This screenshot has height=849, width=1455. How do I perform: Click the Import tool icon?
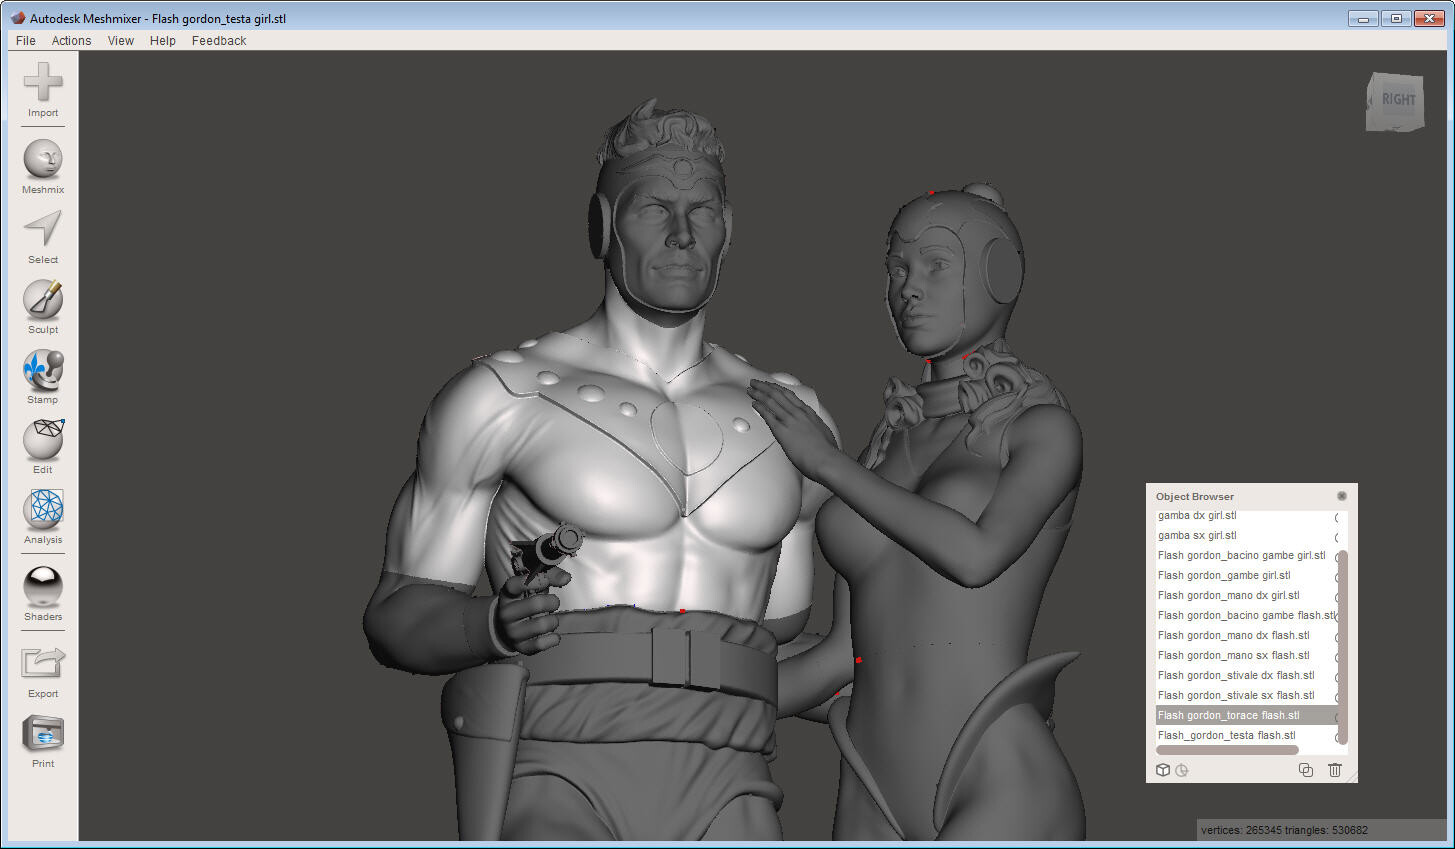43,82
